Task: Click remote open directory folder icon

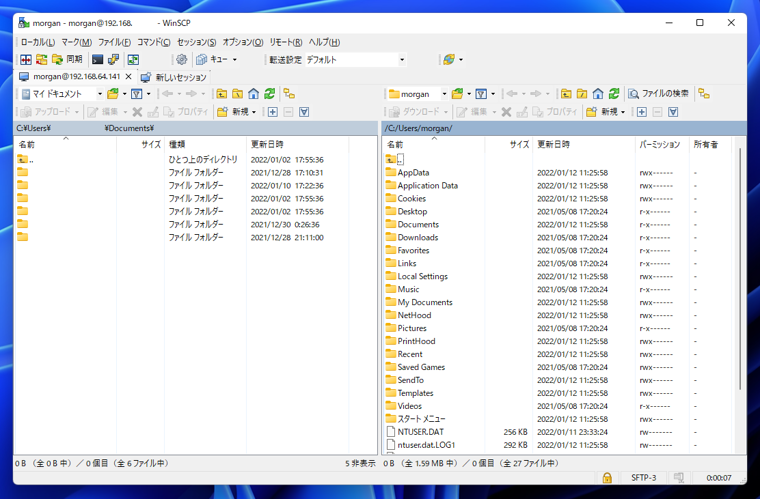Action: tap(457, 94)
